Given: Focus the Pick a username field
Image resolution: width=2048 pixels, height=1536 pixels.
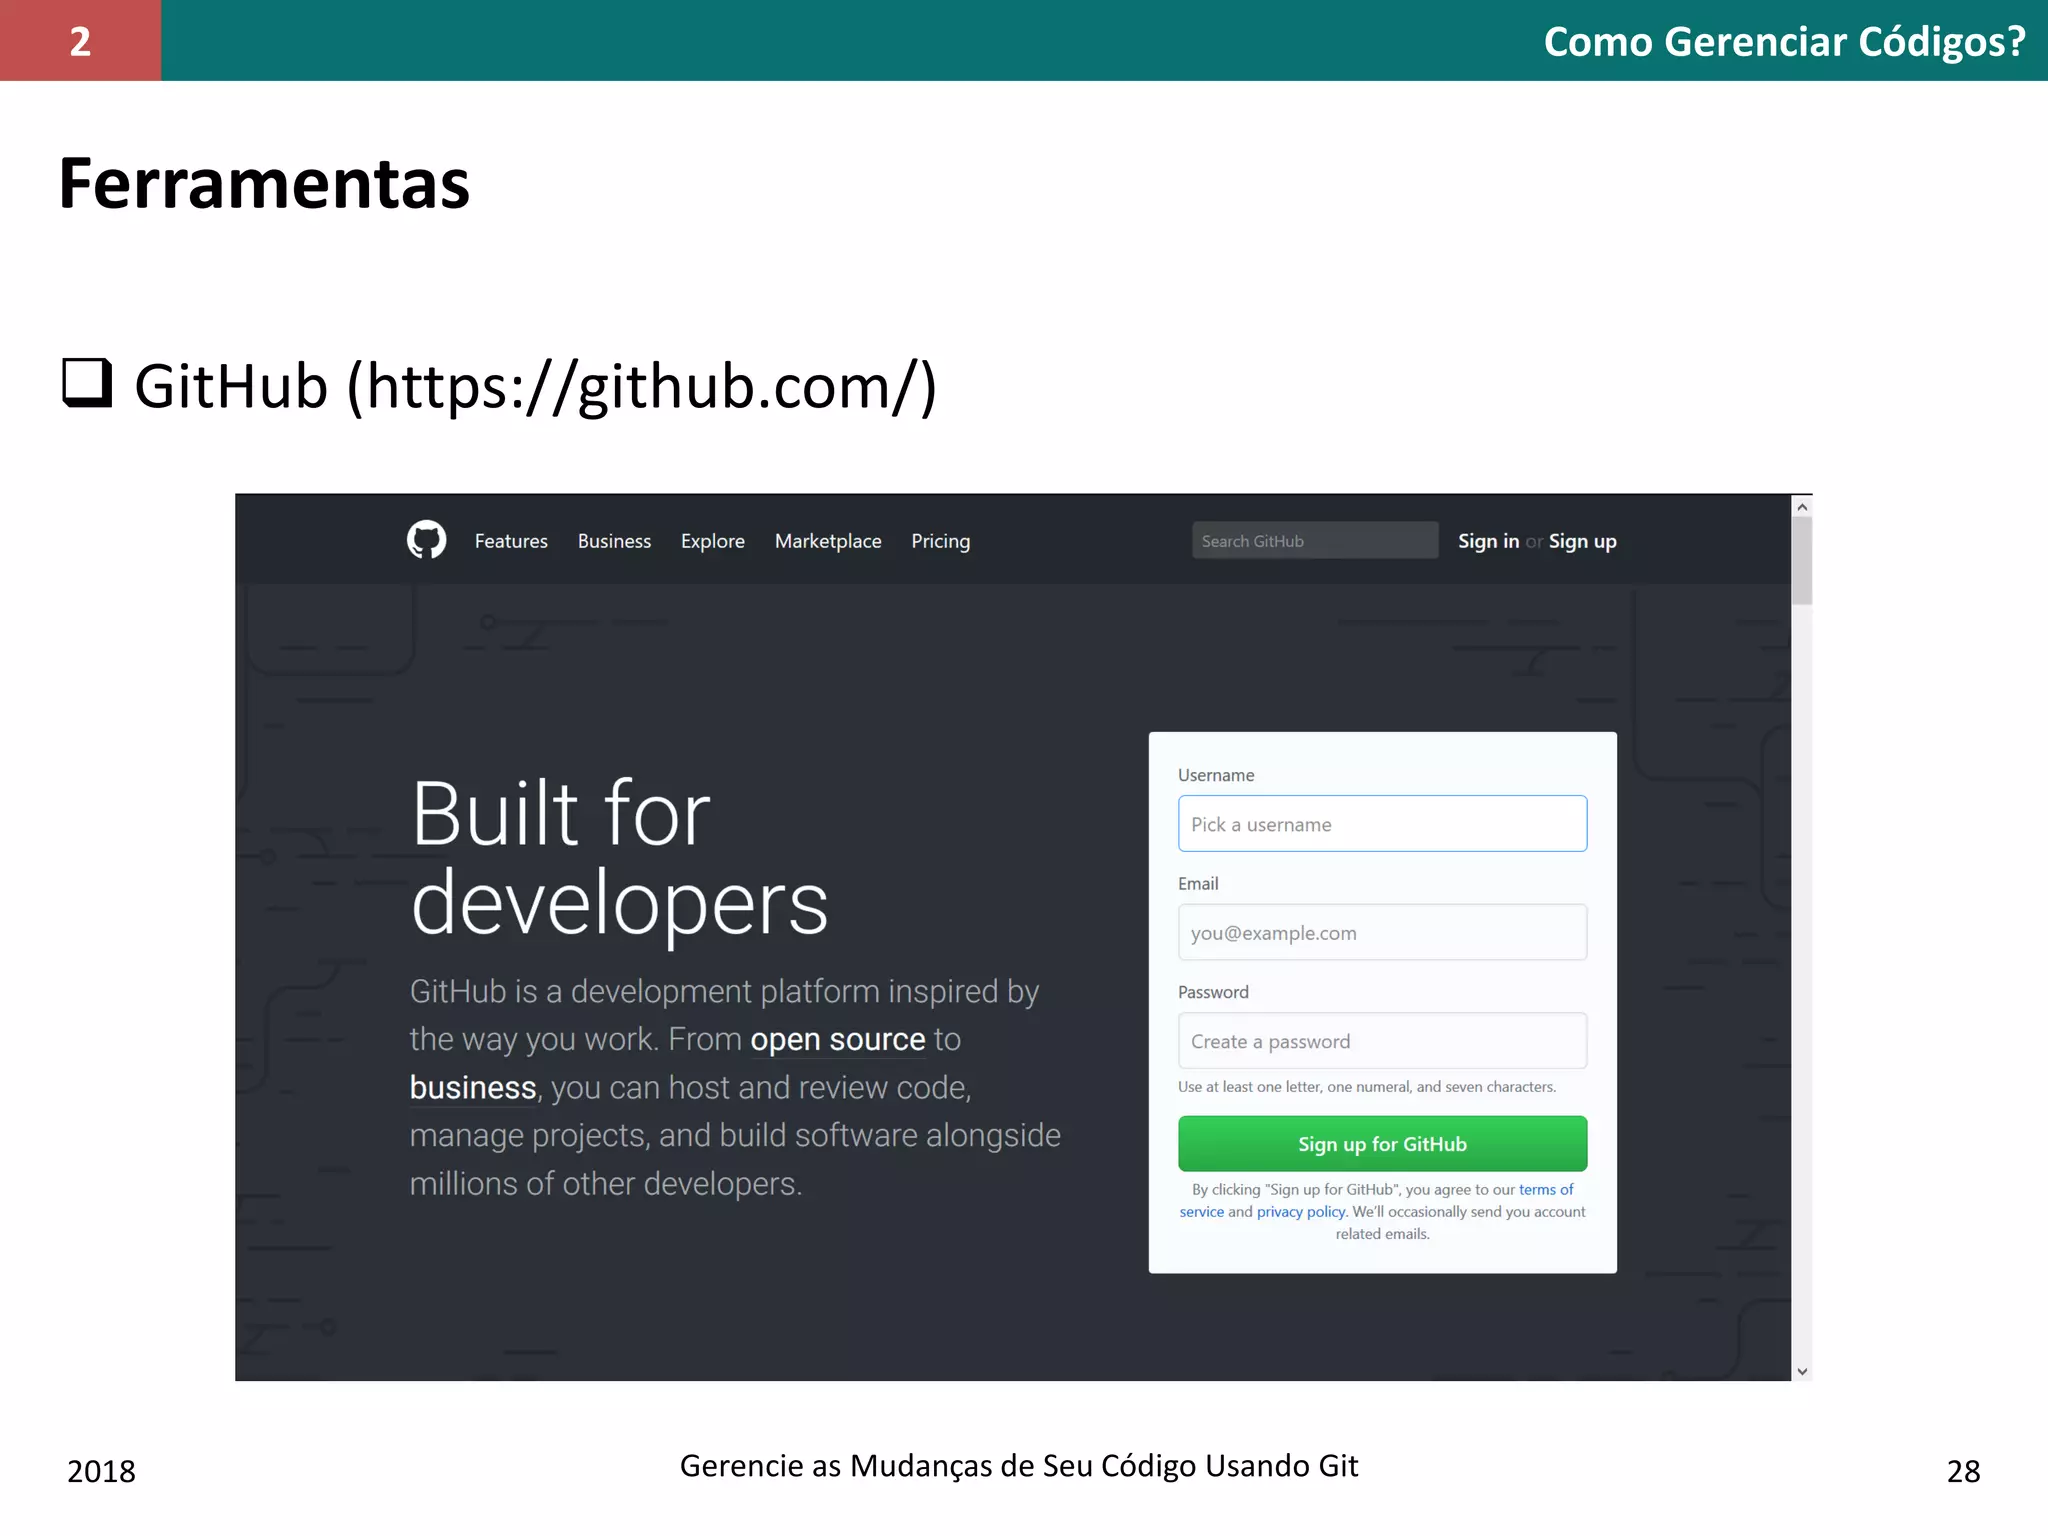Looking at the screenshot, I should click(x=1382, y=824).
